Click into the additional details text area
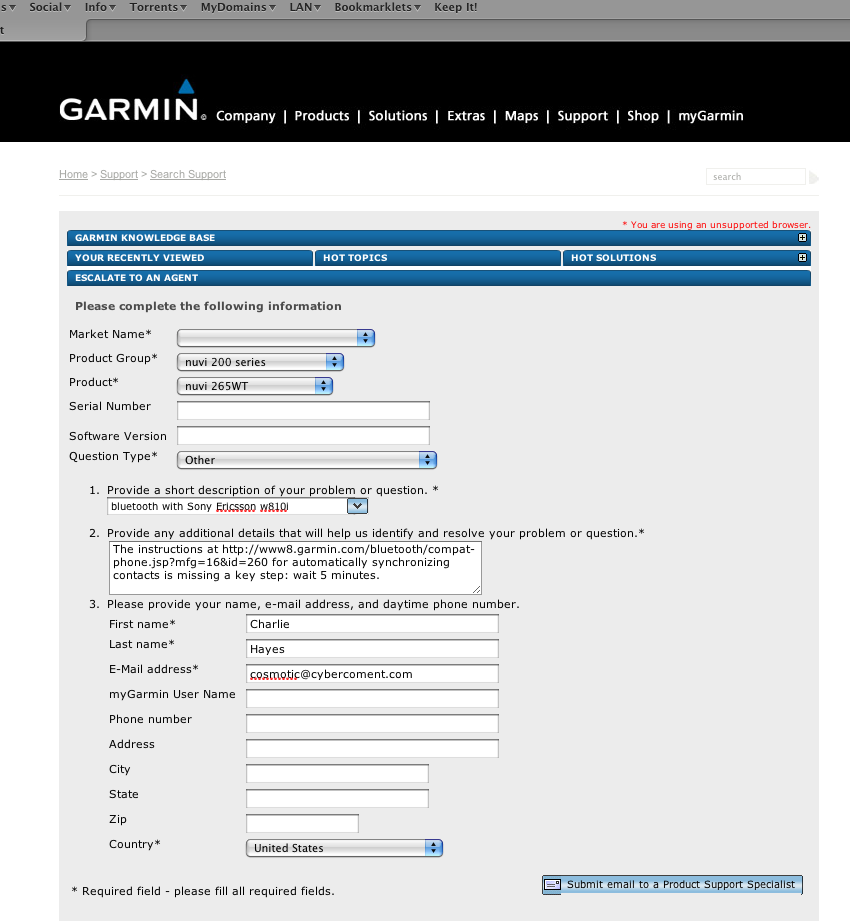The width and height of the screenshot is (850, 921). 295,568
